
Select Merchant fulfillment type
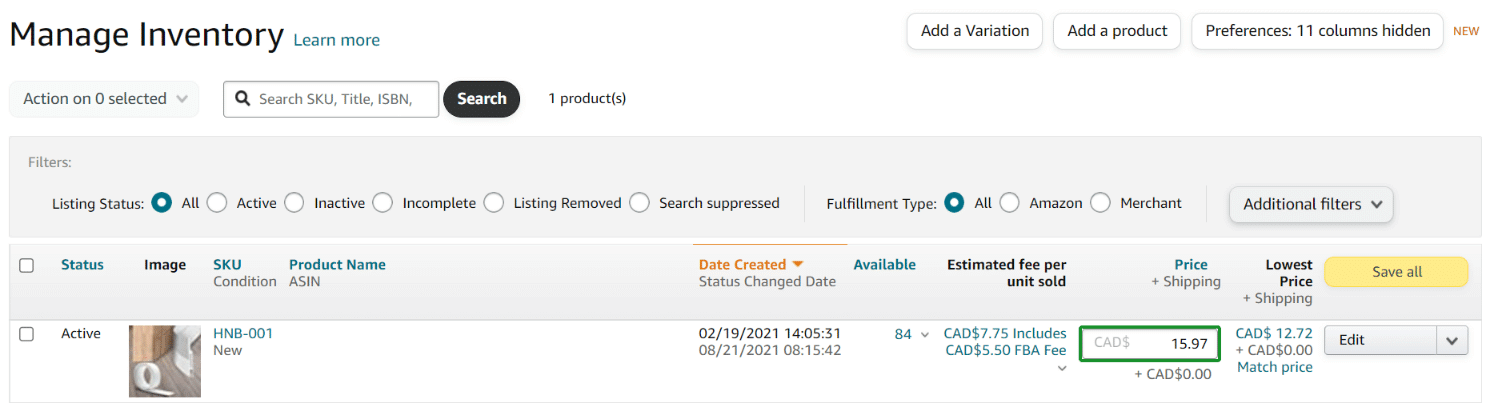(1100, 203)
